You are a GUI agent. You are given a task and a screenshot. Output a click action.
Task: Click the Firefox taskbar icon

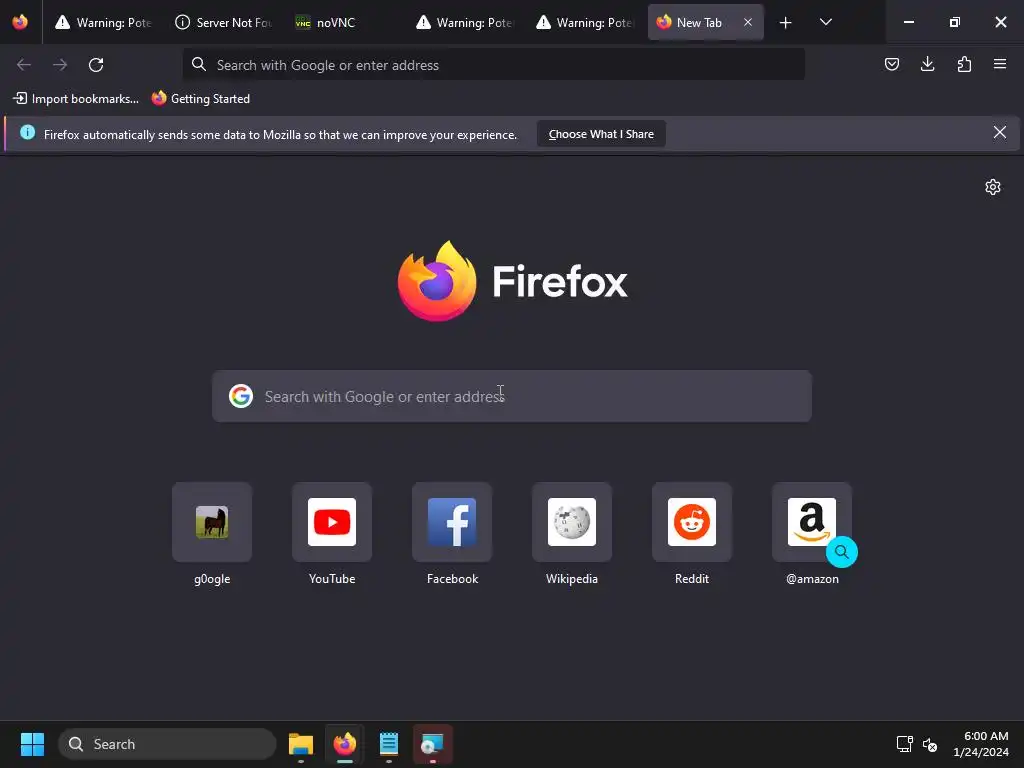coord(345,744)
